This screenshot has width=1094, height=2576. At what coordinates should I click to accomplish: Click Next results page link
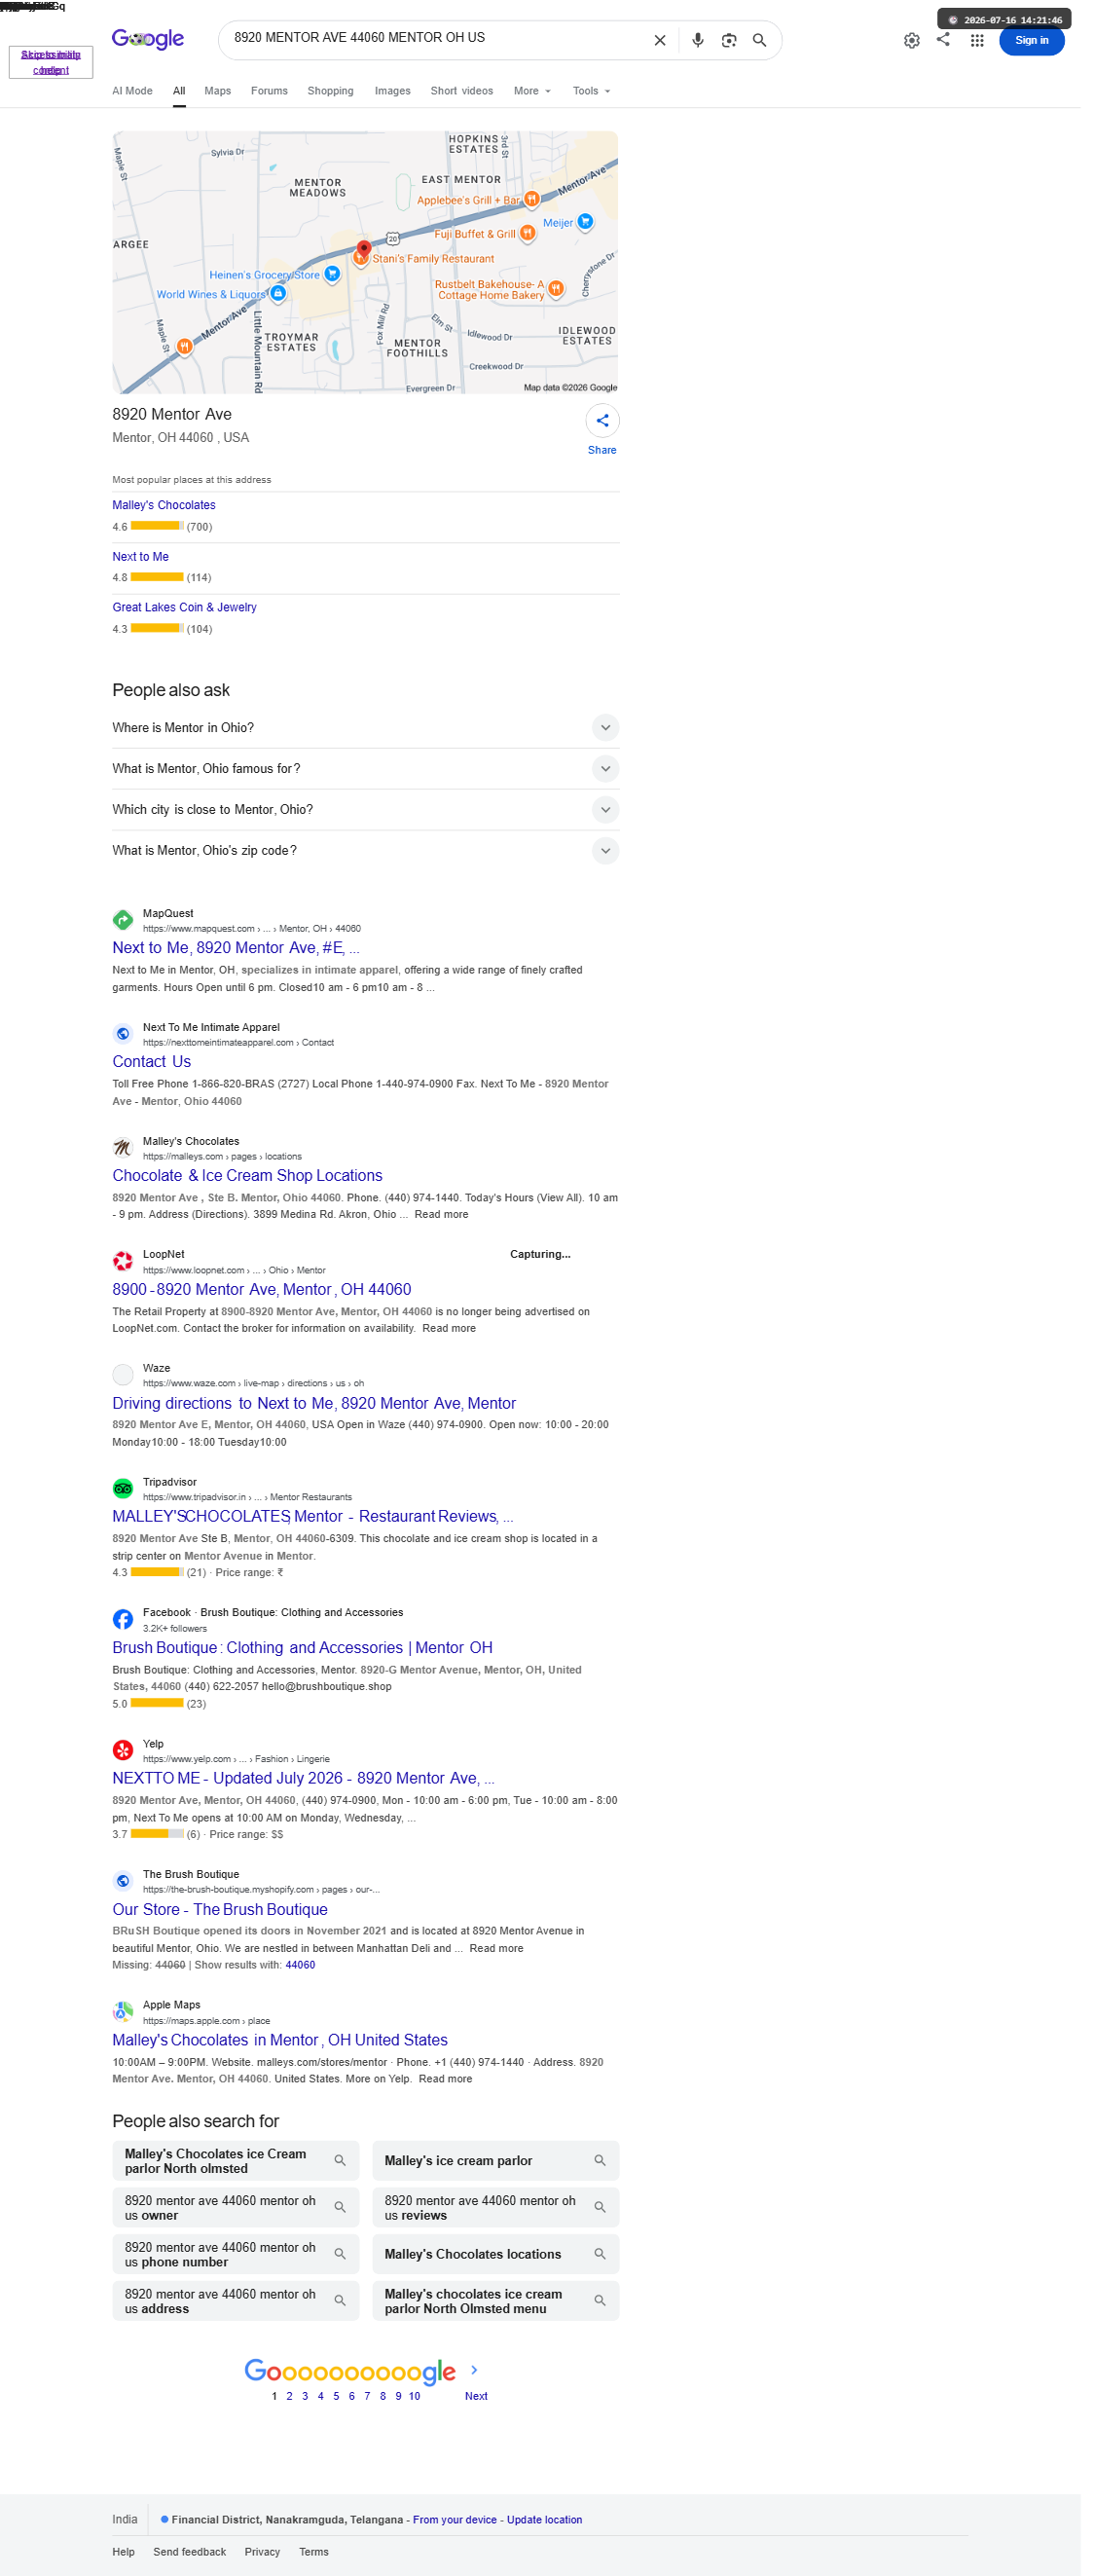(476, 2396)
